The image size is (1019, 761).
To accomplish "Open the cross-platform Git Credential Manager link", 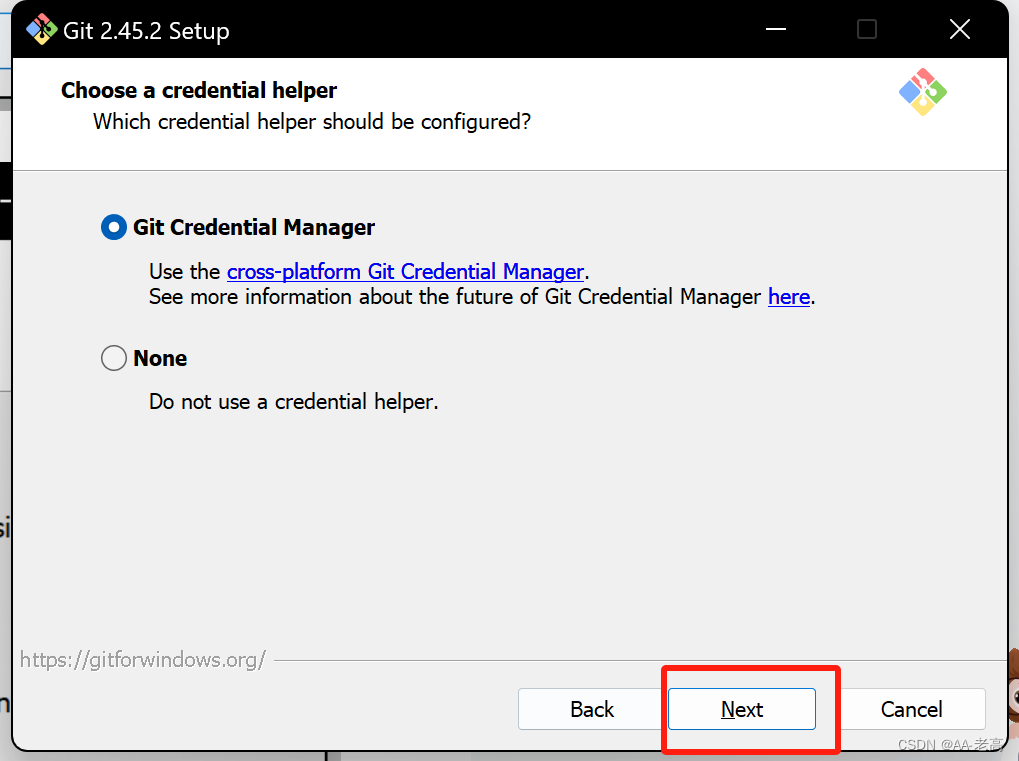I will [x=405, y=272].
